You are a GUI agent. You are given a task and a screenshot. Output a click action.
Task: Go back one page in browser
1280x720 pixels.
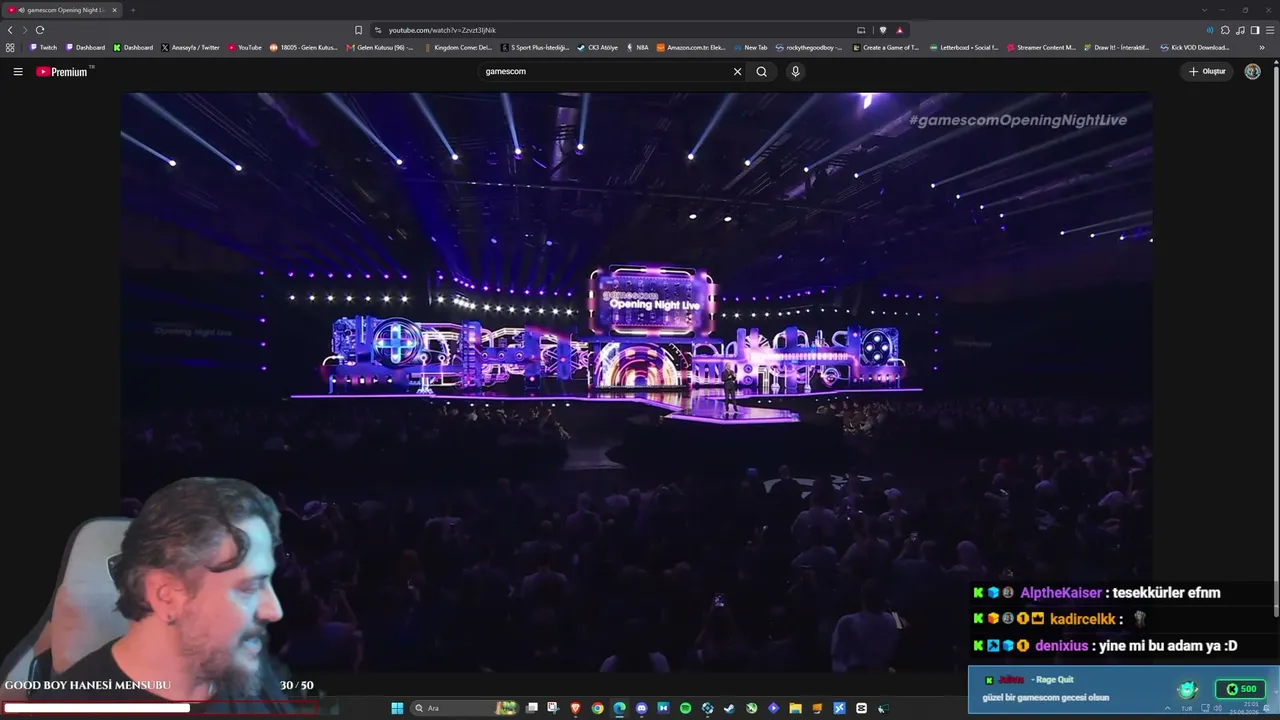(x=10, y=30)
